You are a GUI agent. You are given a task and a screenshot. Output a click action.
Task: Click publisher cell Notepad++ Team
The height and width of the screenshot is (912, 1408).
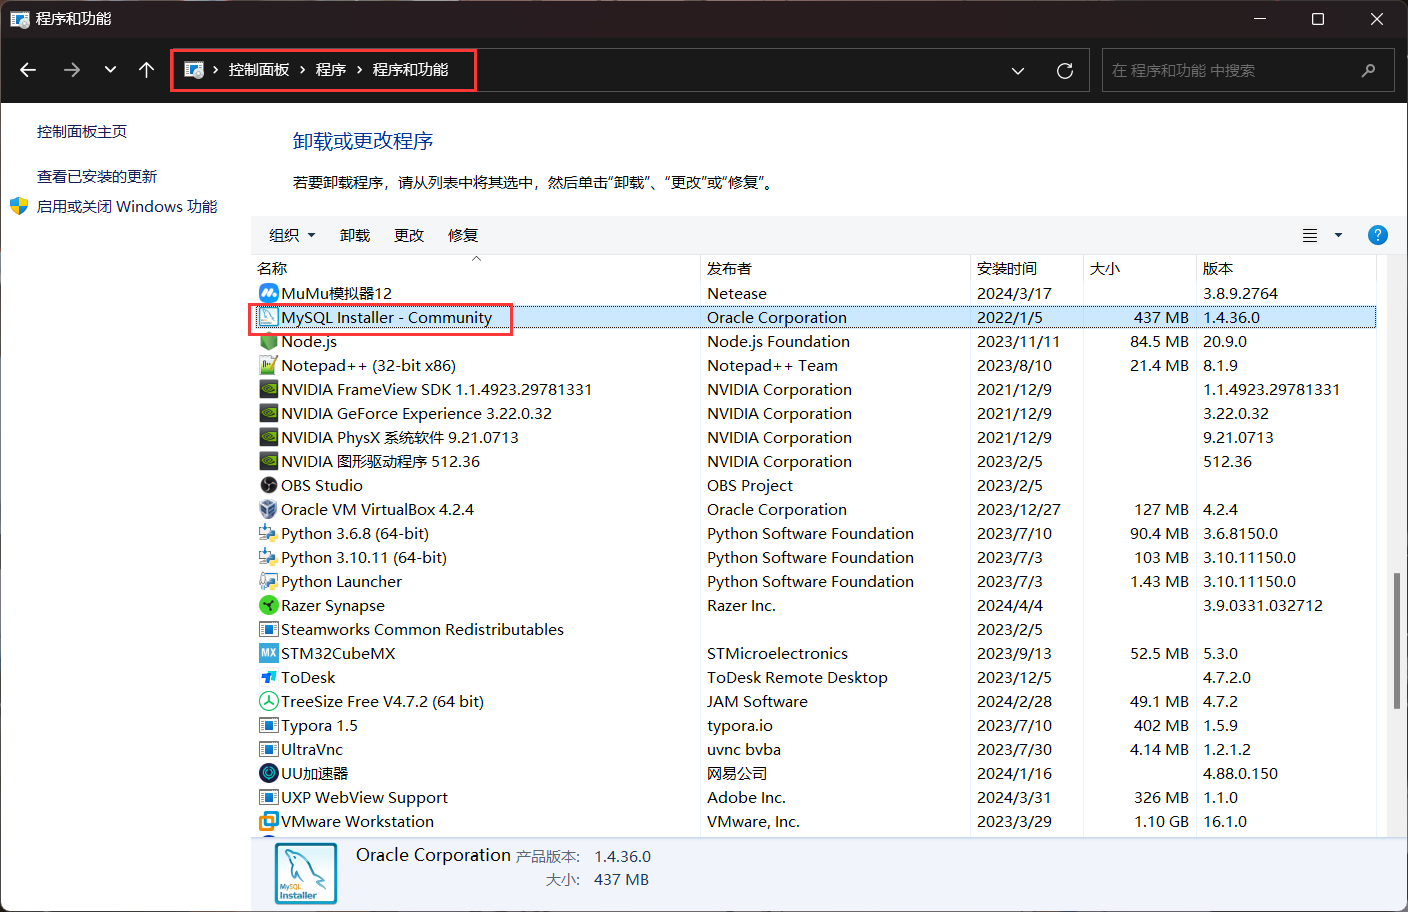[772, 366]
